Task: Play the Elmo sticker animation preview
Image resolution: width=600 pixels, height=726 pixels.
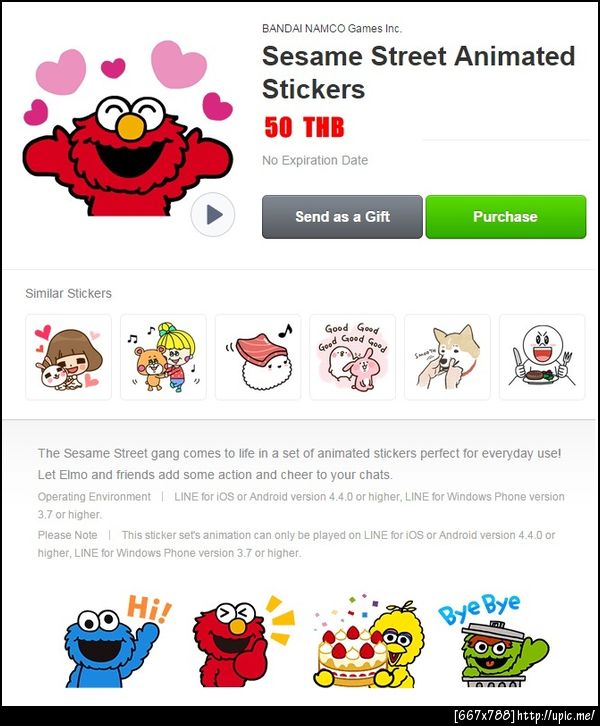Action: point(213,214)
